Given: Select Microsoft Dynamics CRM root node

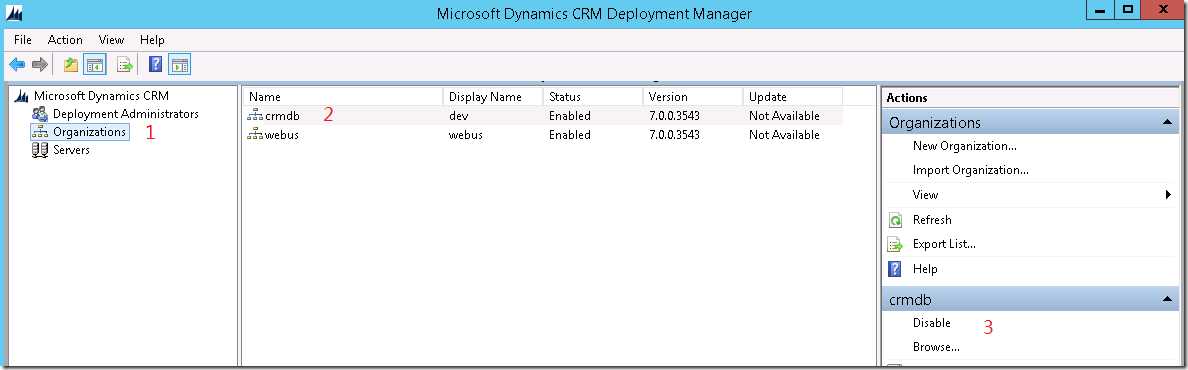Looking at the screenshot, I should point(102,96).
